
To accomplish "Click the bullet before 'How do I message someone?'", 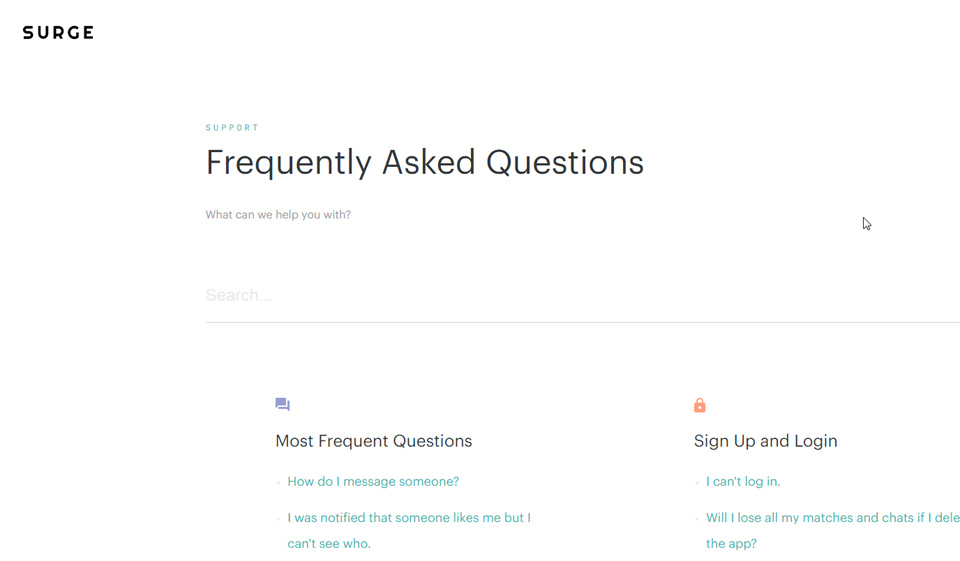I will tap(278, 483).
